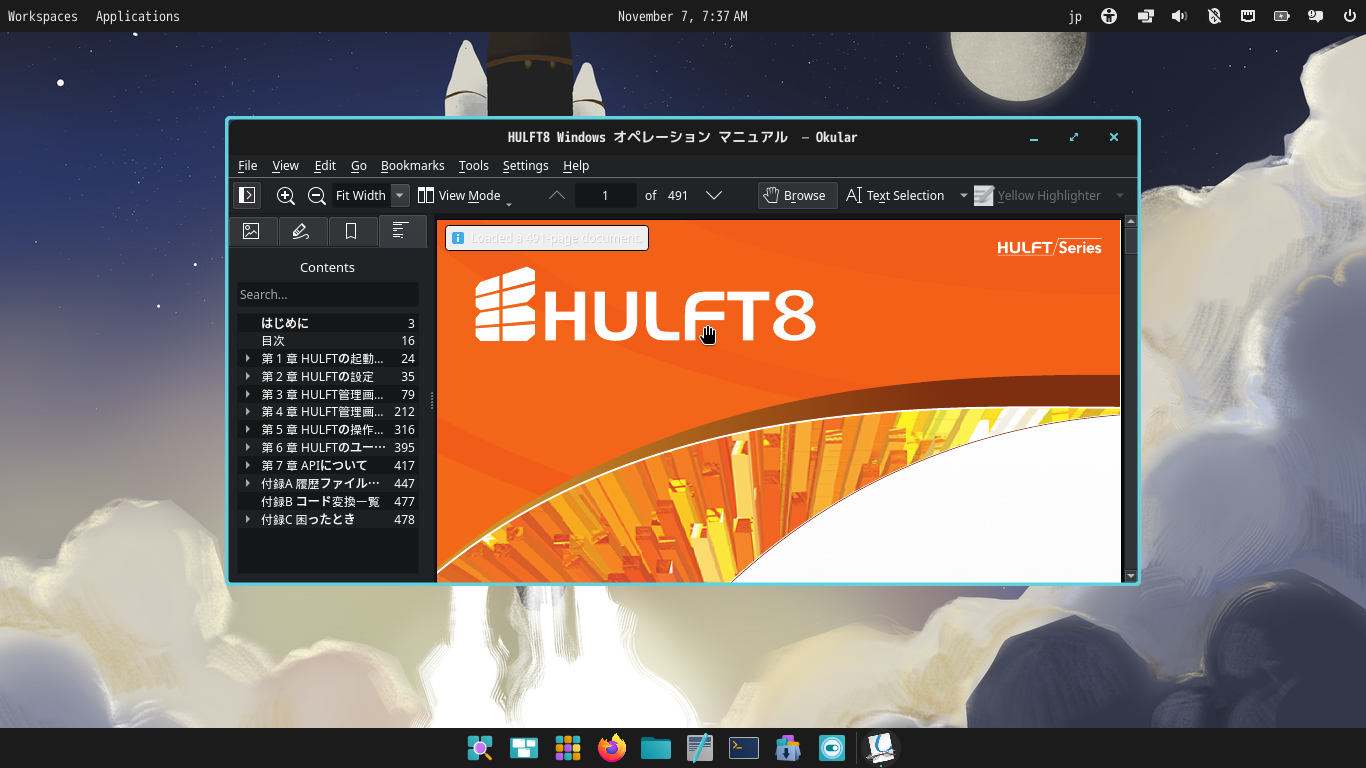Show the Bookmarks sidebar tab

coord(351,231)
